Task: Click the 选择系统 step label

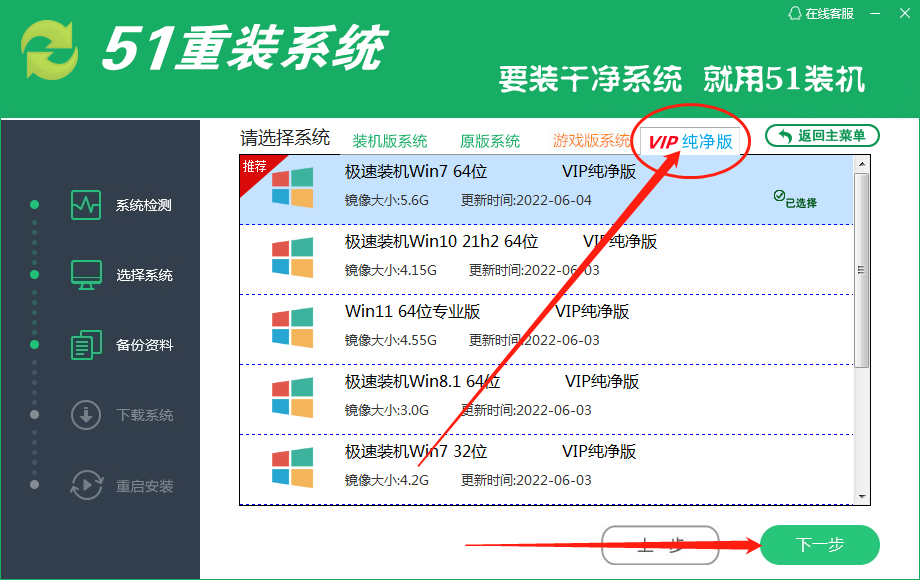Action: (144, 275)
